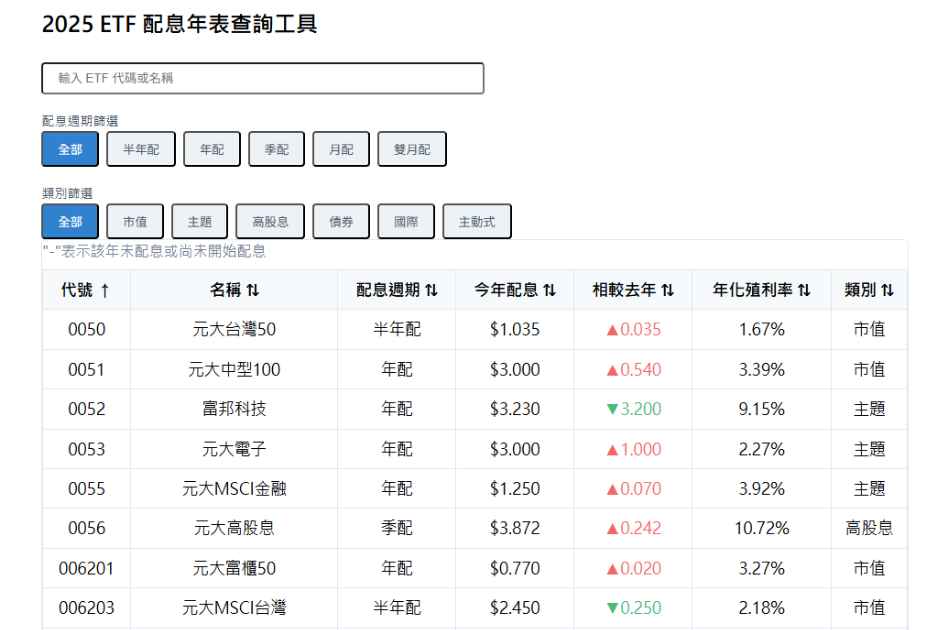Filter category by 主動式
The height and width of the screenshot is (630, 946).
(x=477, y=222)
